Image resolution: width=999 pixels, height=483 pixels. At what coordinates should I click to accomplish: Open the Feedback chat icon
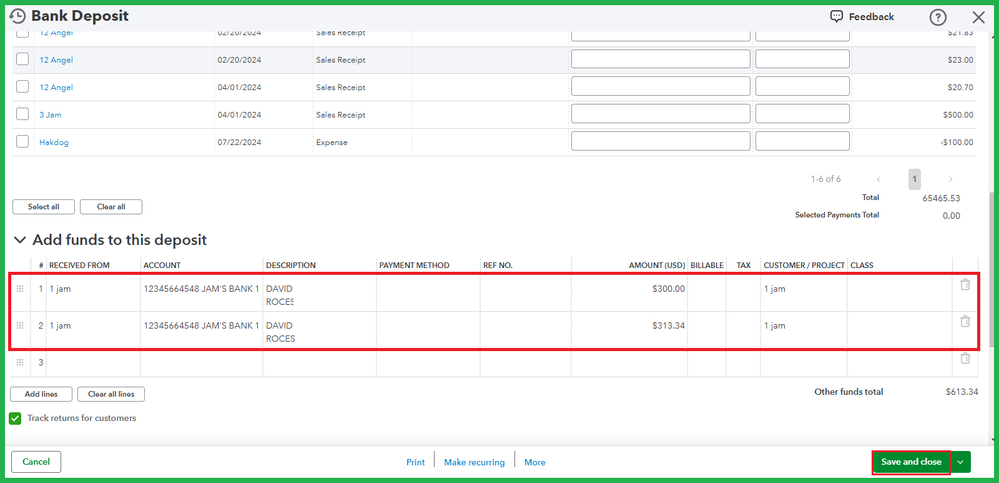coord(837,17)
